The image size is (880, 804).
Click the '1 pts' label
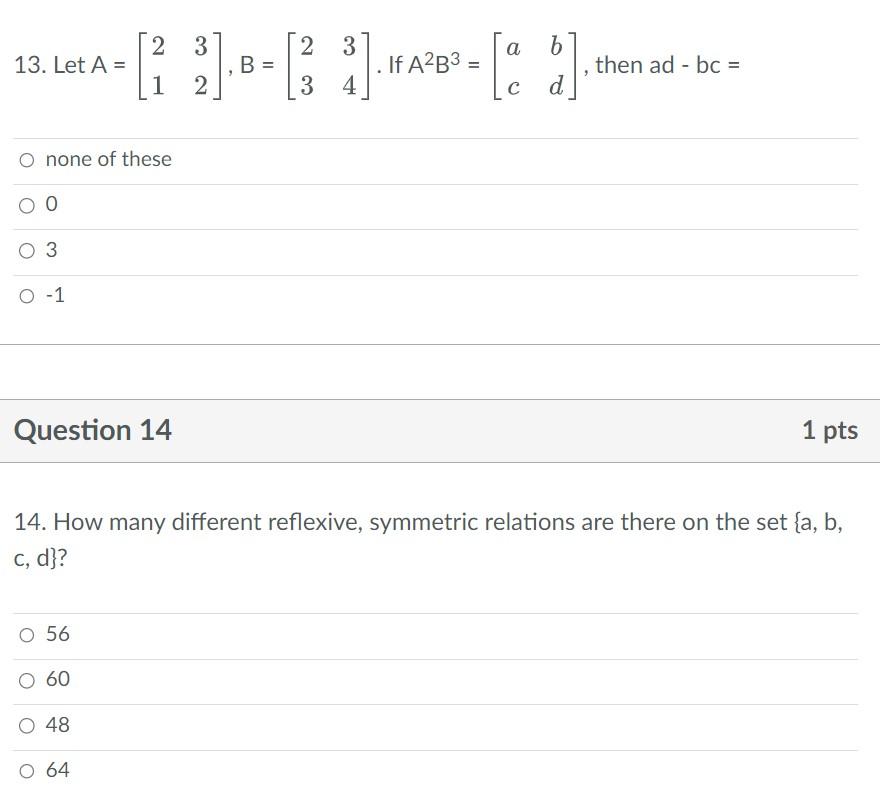830,430
